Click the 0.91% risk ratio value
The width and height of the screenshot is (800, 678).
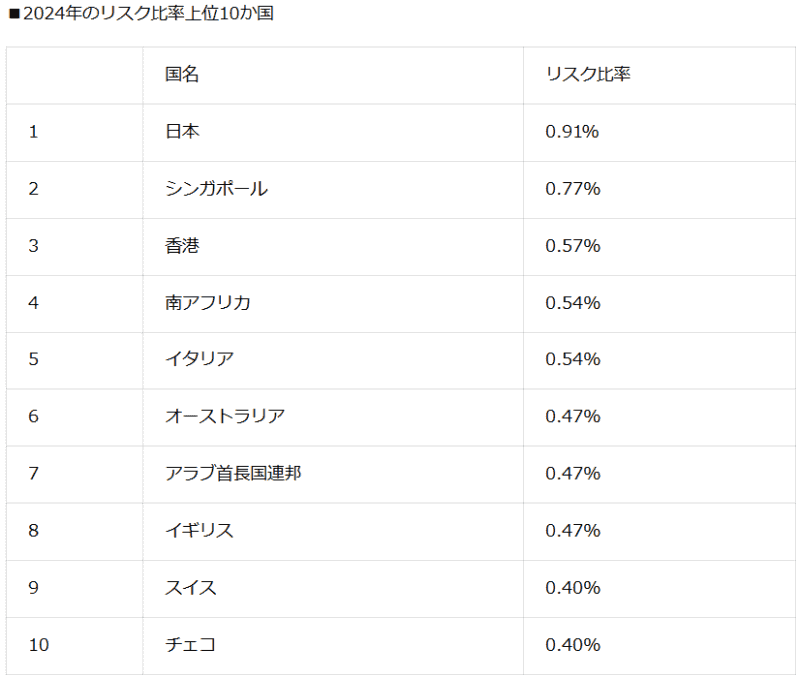click(x=572, y=131)
